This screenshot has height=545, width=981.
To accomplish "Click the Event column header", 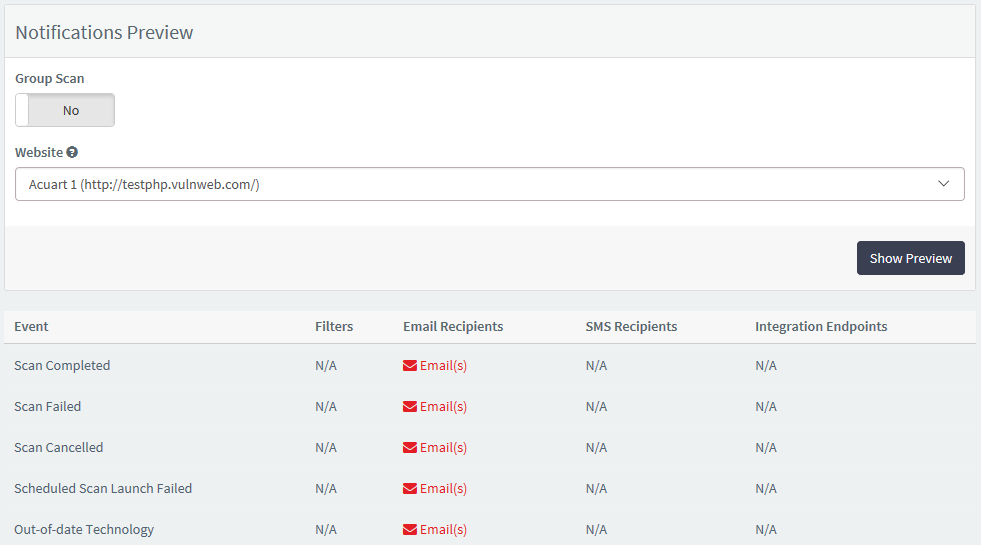I will coord(31,327).
